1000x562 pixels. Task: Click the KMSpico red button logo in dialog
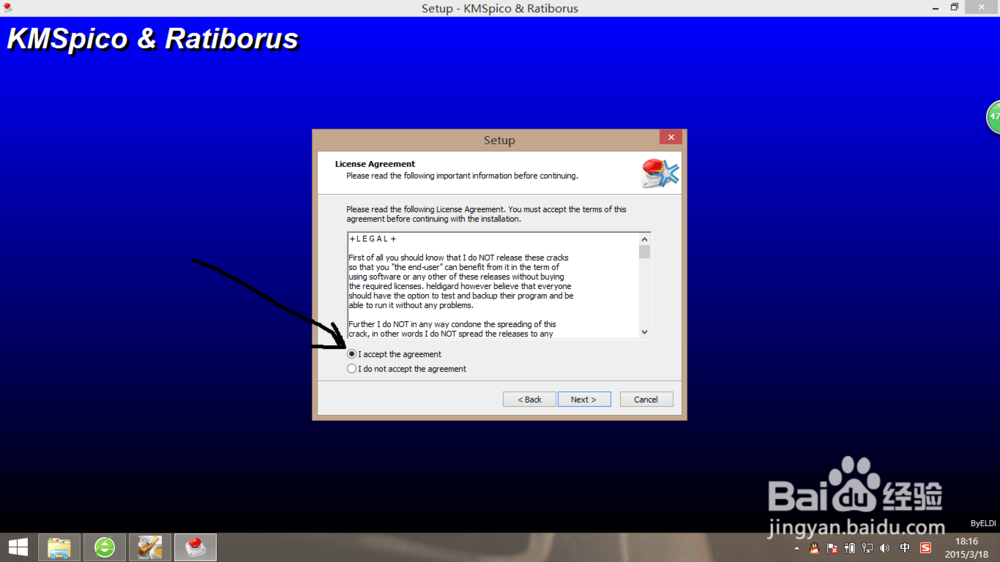659,173
